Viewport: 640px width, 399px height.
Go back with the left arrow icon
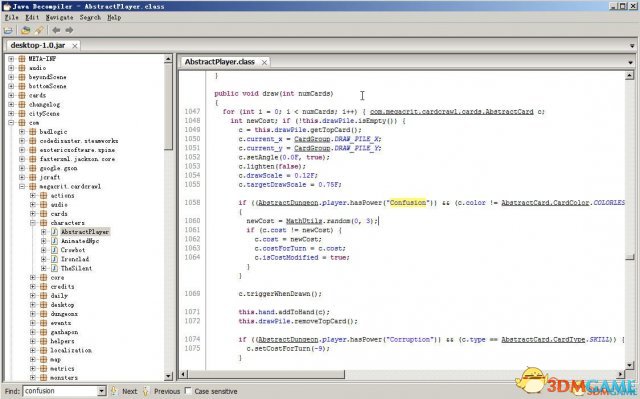(56, 30)
